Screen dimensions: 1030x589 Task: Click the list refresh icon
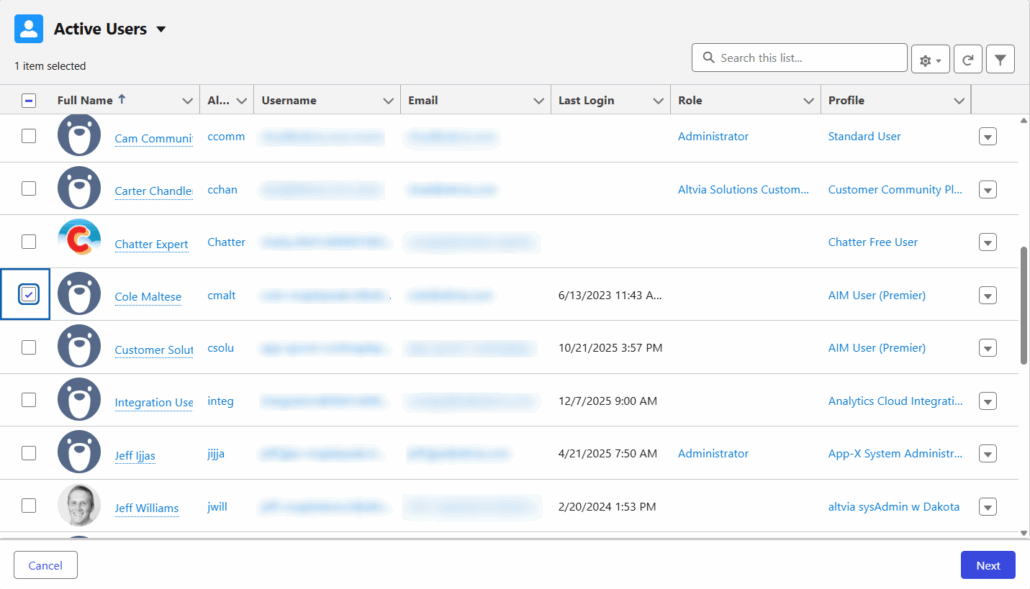[x=967, y=60]
